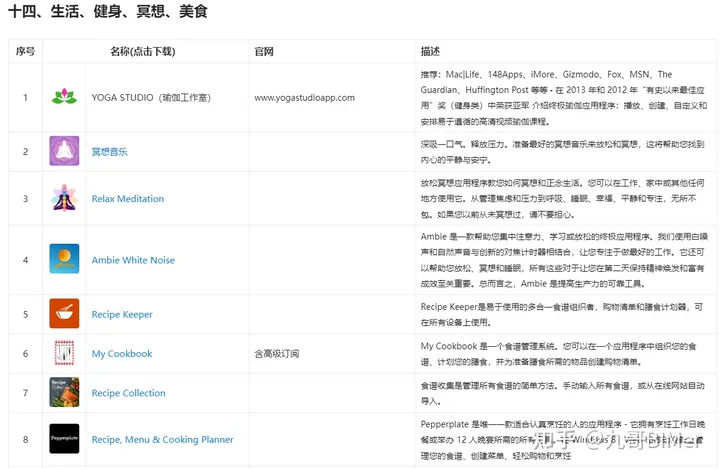Image resolution: width=720 pixels, height=469 pixels.
Task: Click the Recipe Collection description starting 食谱收集
Action: pos(562,393)
